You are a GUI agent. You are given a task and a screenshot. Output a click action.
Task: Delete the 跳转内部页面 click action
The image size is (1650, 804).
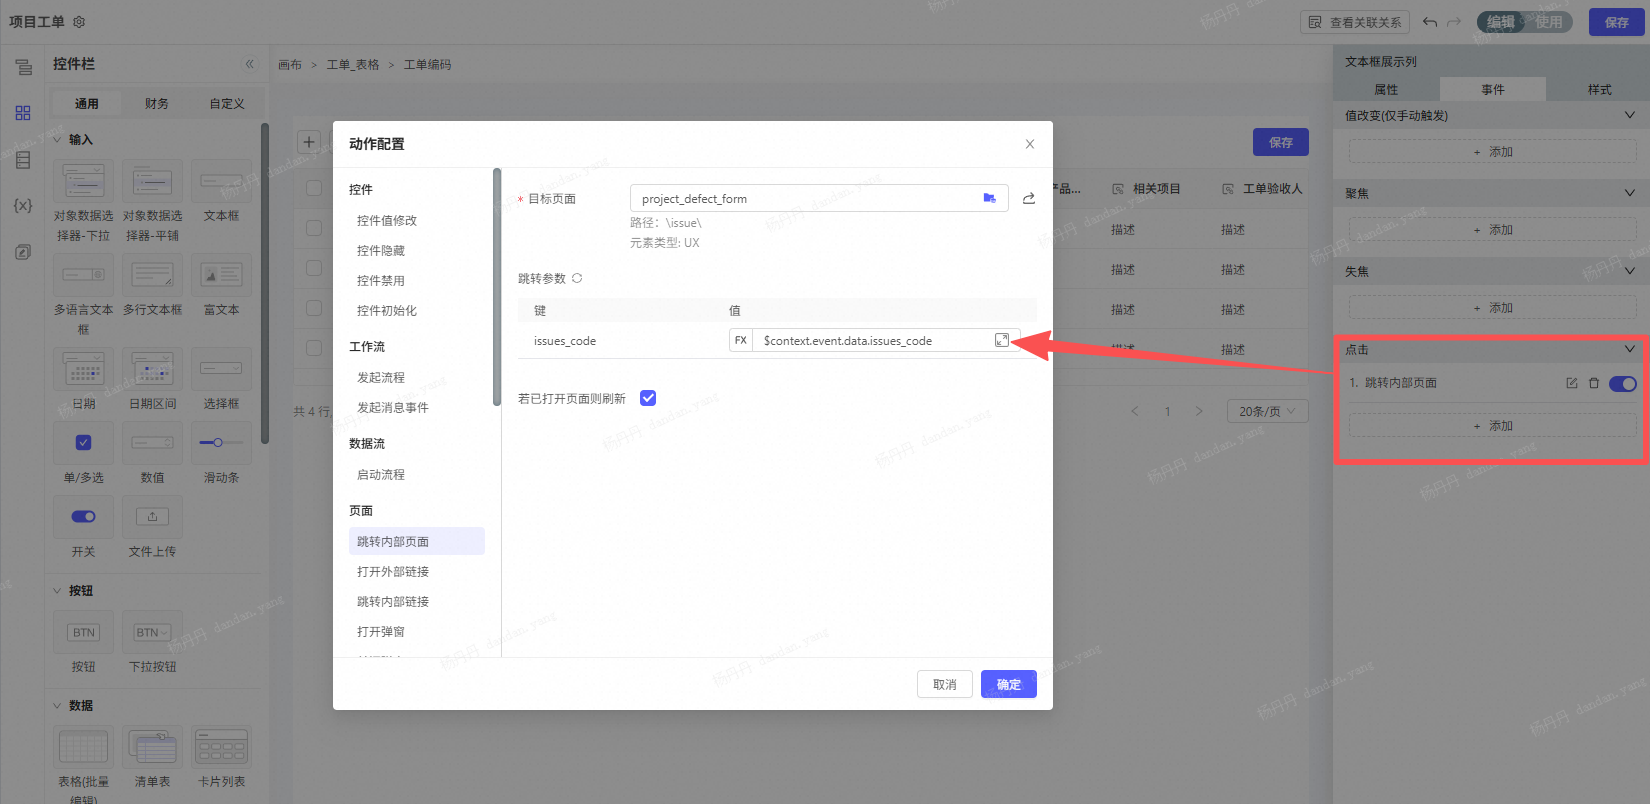point(1594,383)
